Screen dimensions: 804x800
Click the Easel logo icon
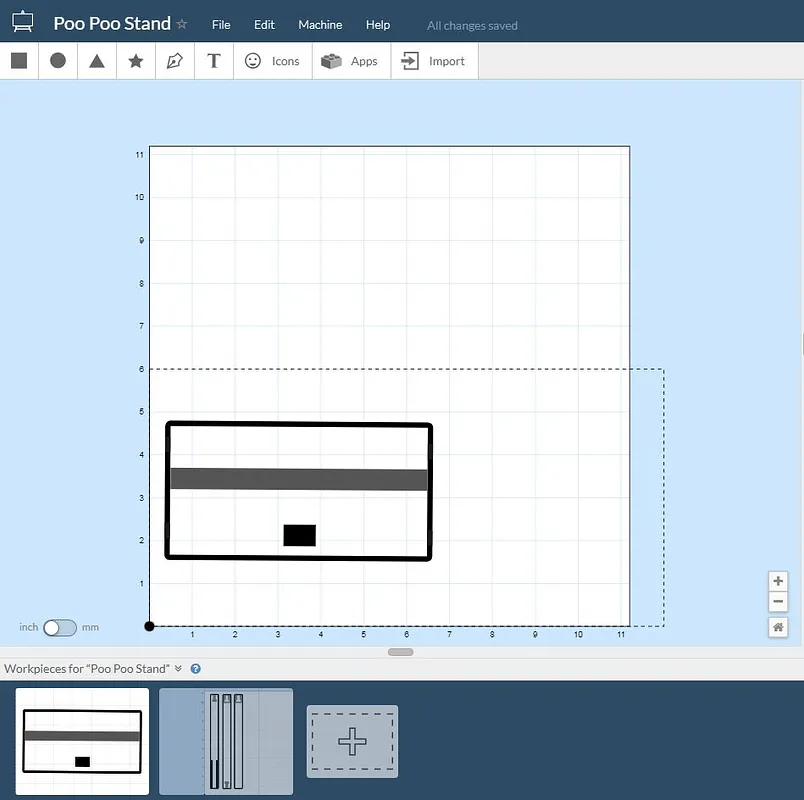[x=22, y=22]
